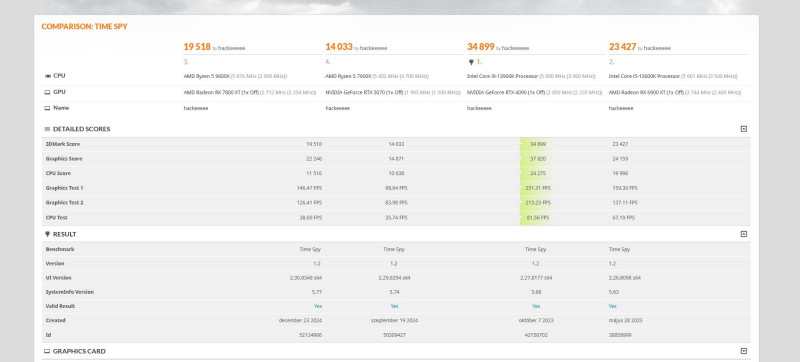Click the Valid Result Yes for október 7 result
Screen dimensions: 800x362
[536, 306]
